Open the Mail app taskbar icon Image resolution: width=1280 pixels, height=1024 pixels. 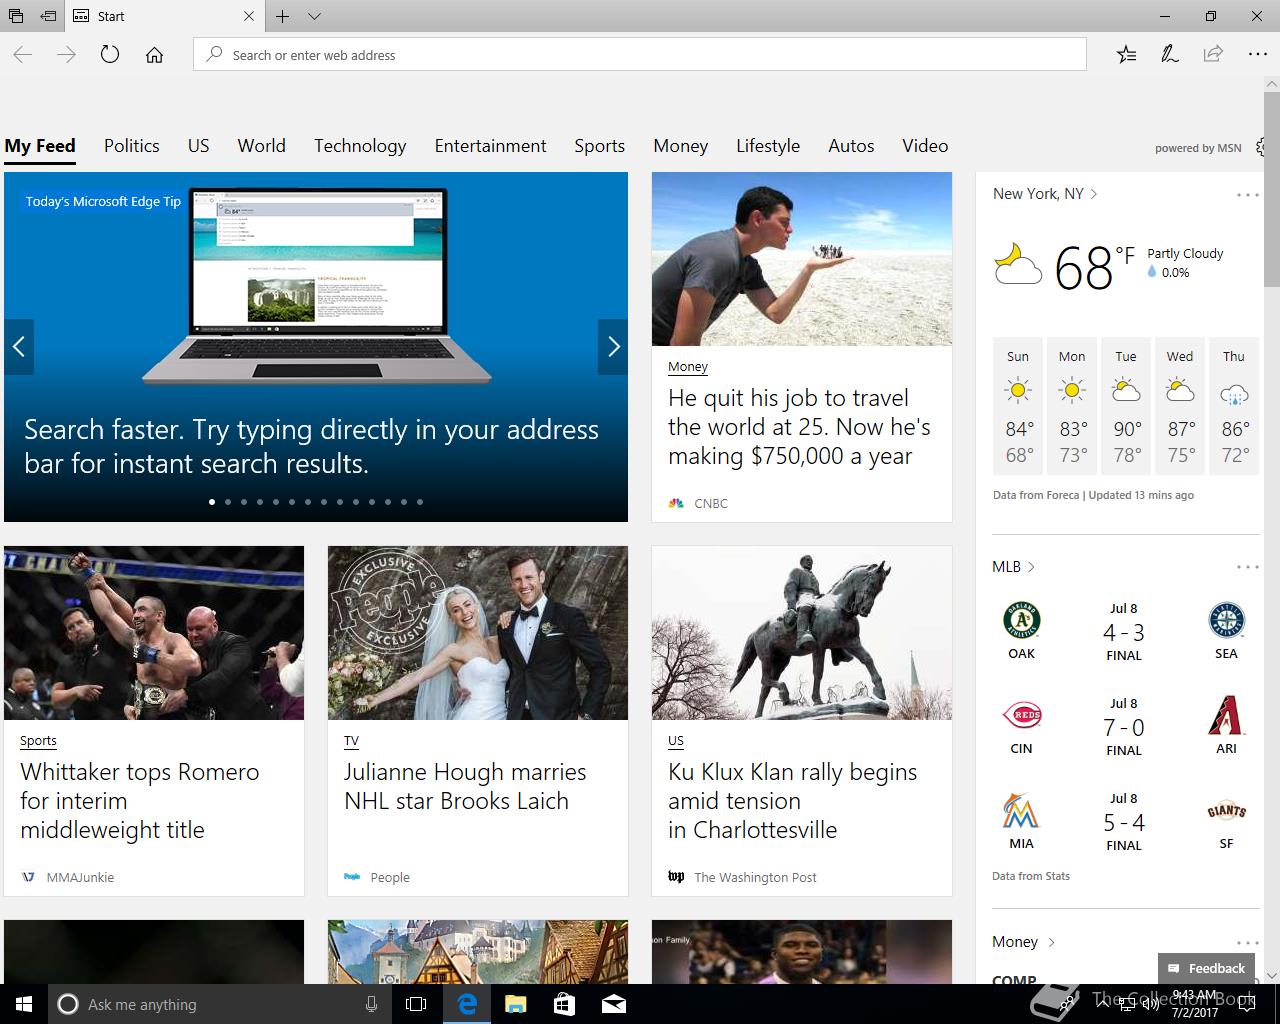[614, 1004]
